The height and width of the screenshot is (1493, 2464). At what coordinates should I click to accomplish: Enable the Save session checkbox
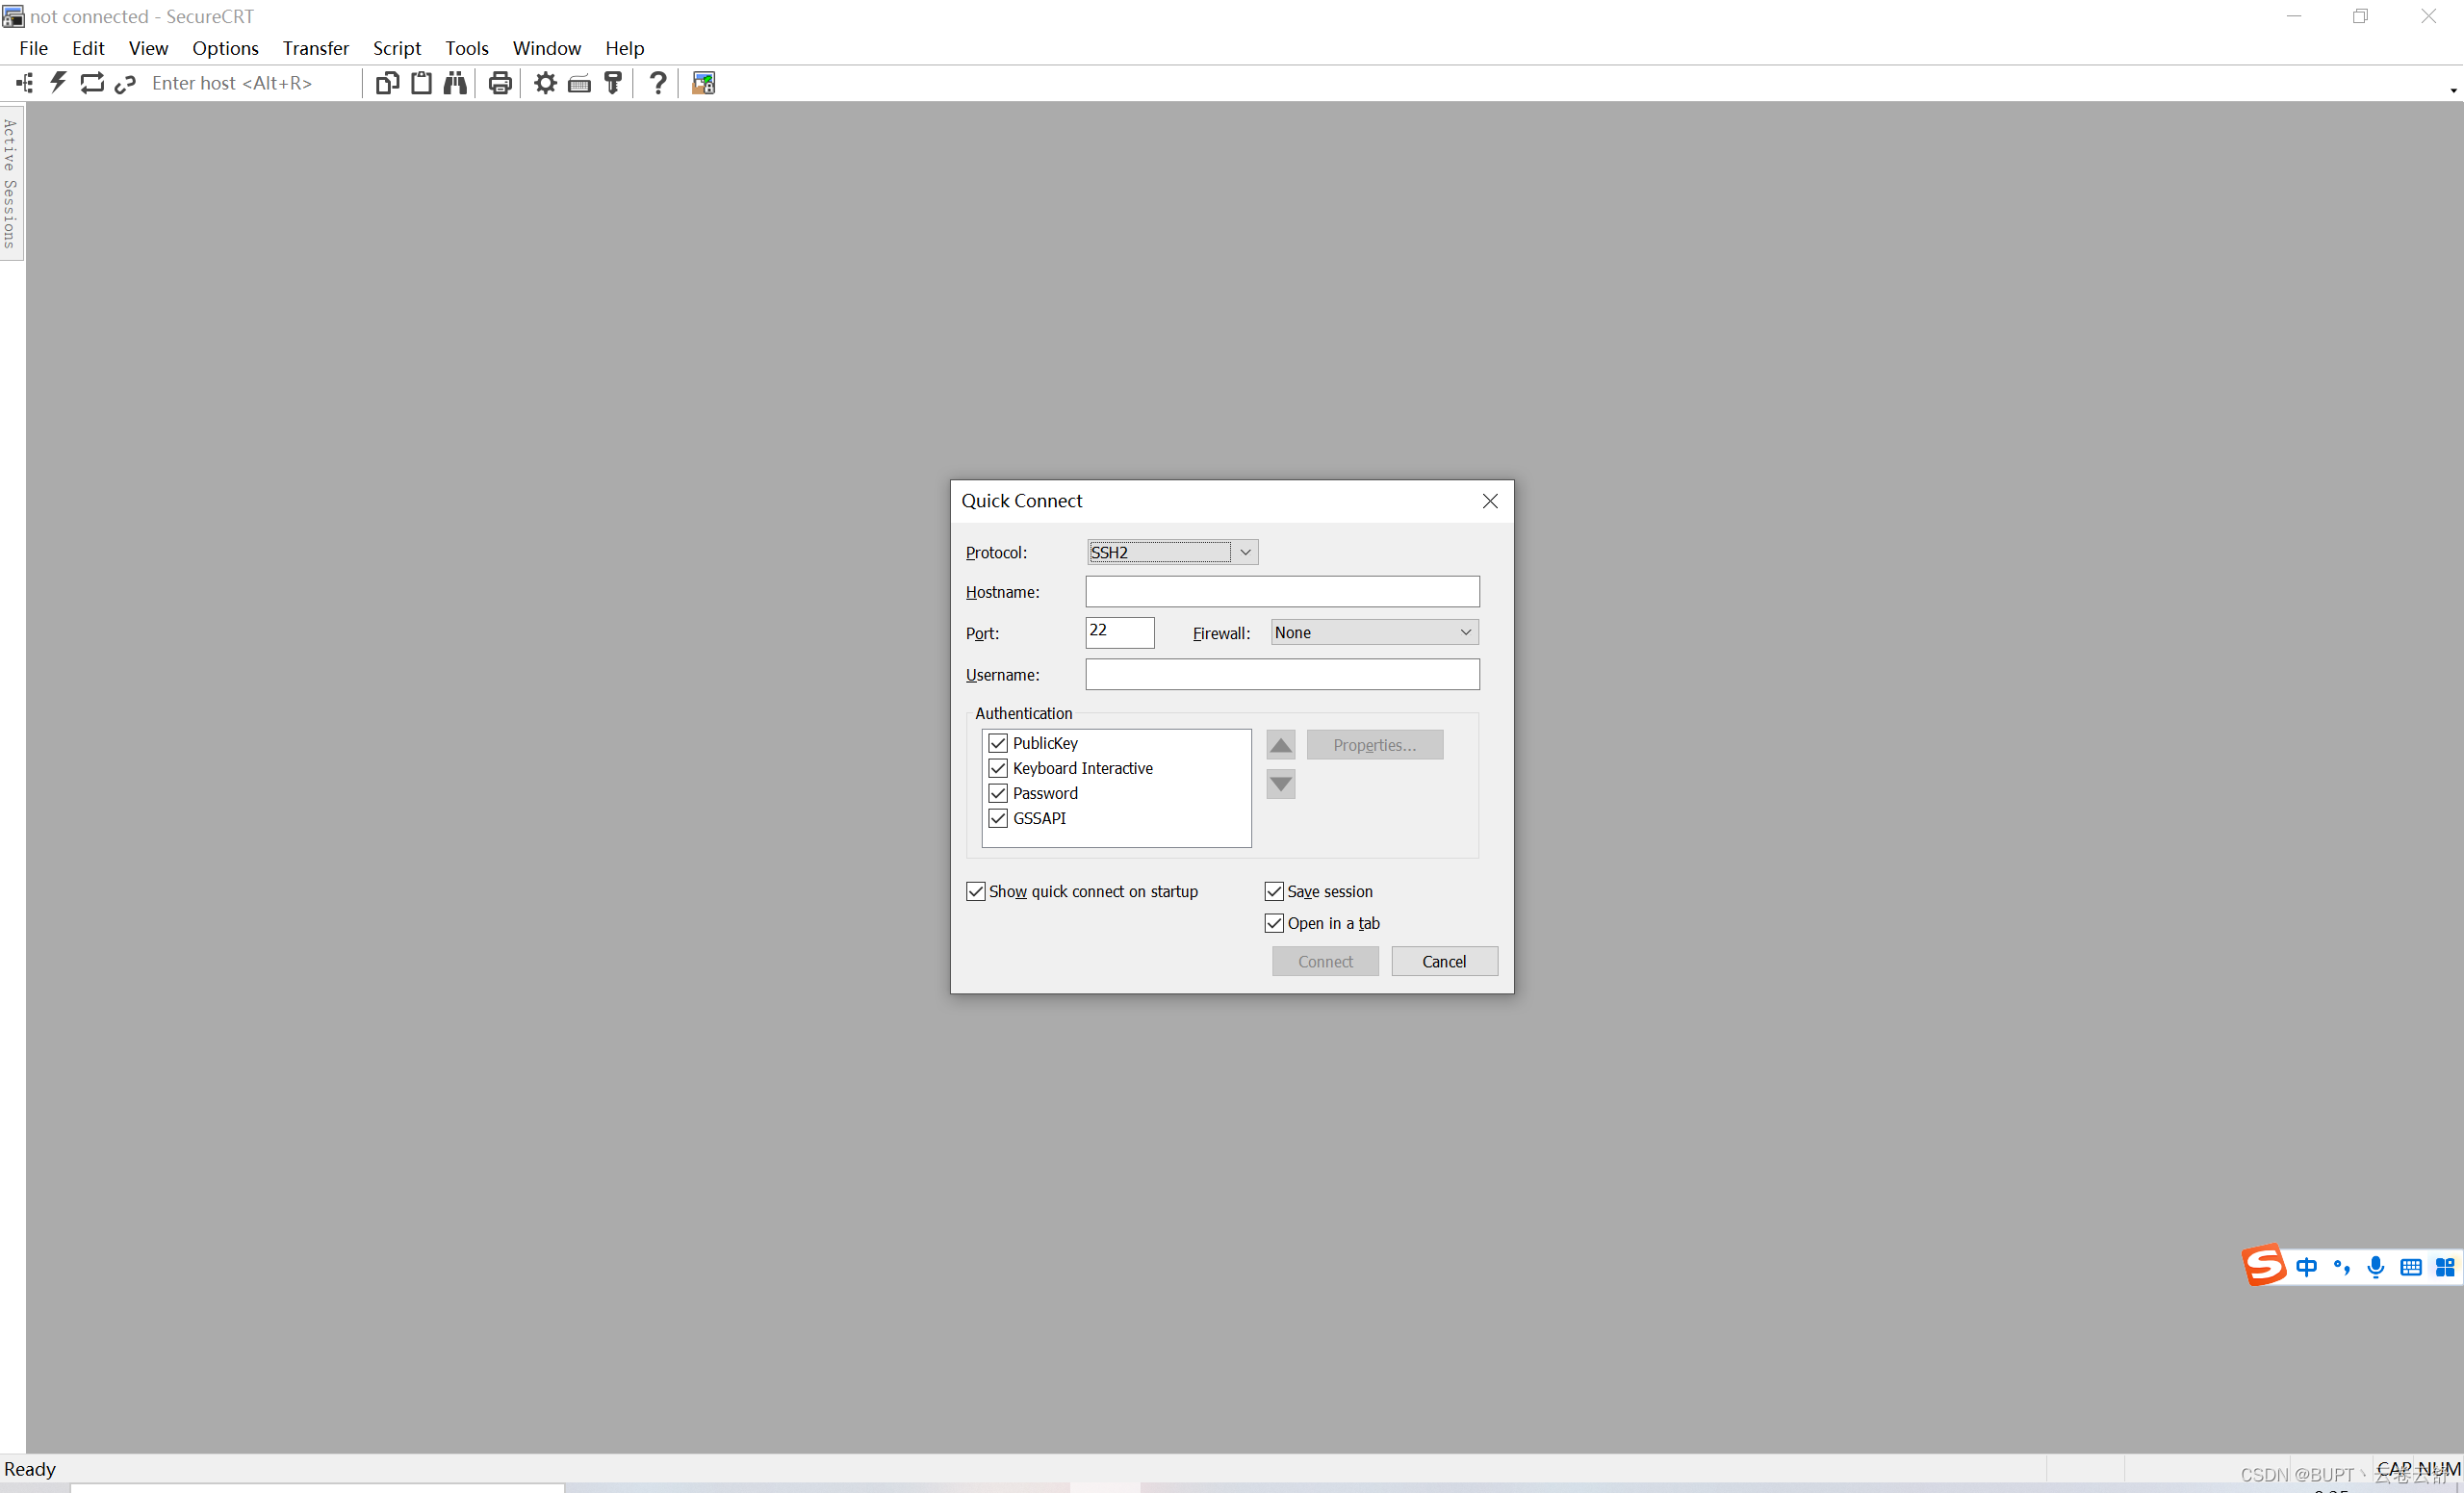pos(1274,890)
